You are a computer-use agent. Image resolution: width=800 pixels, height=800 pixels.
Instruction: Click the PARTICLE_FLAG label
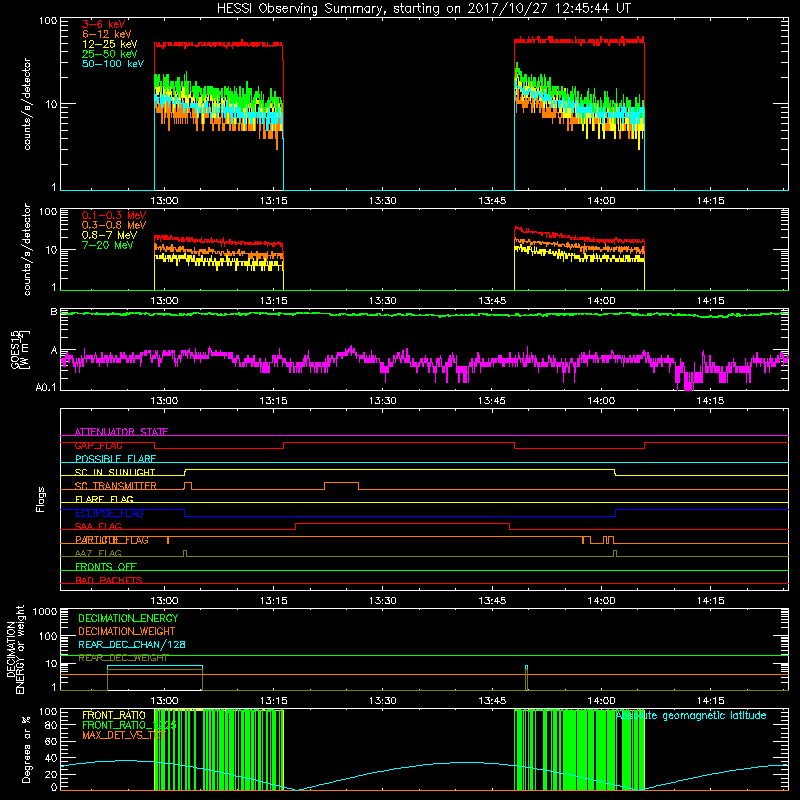coord(112,540)
